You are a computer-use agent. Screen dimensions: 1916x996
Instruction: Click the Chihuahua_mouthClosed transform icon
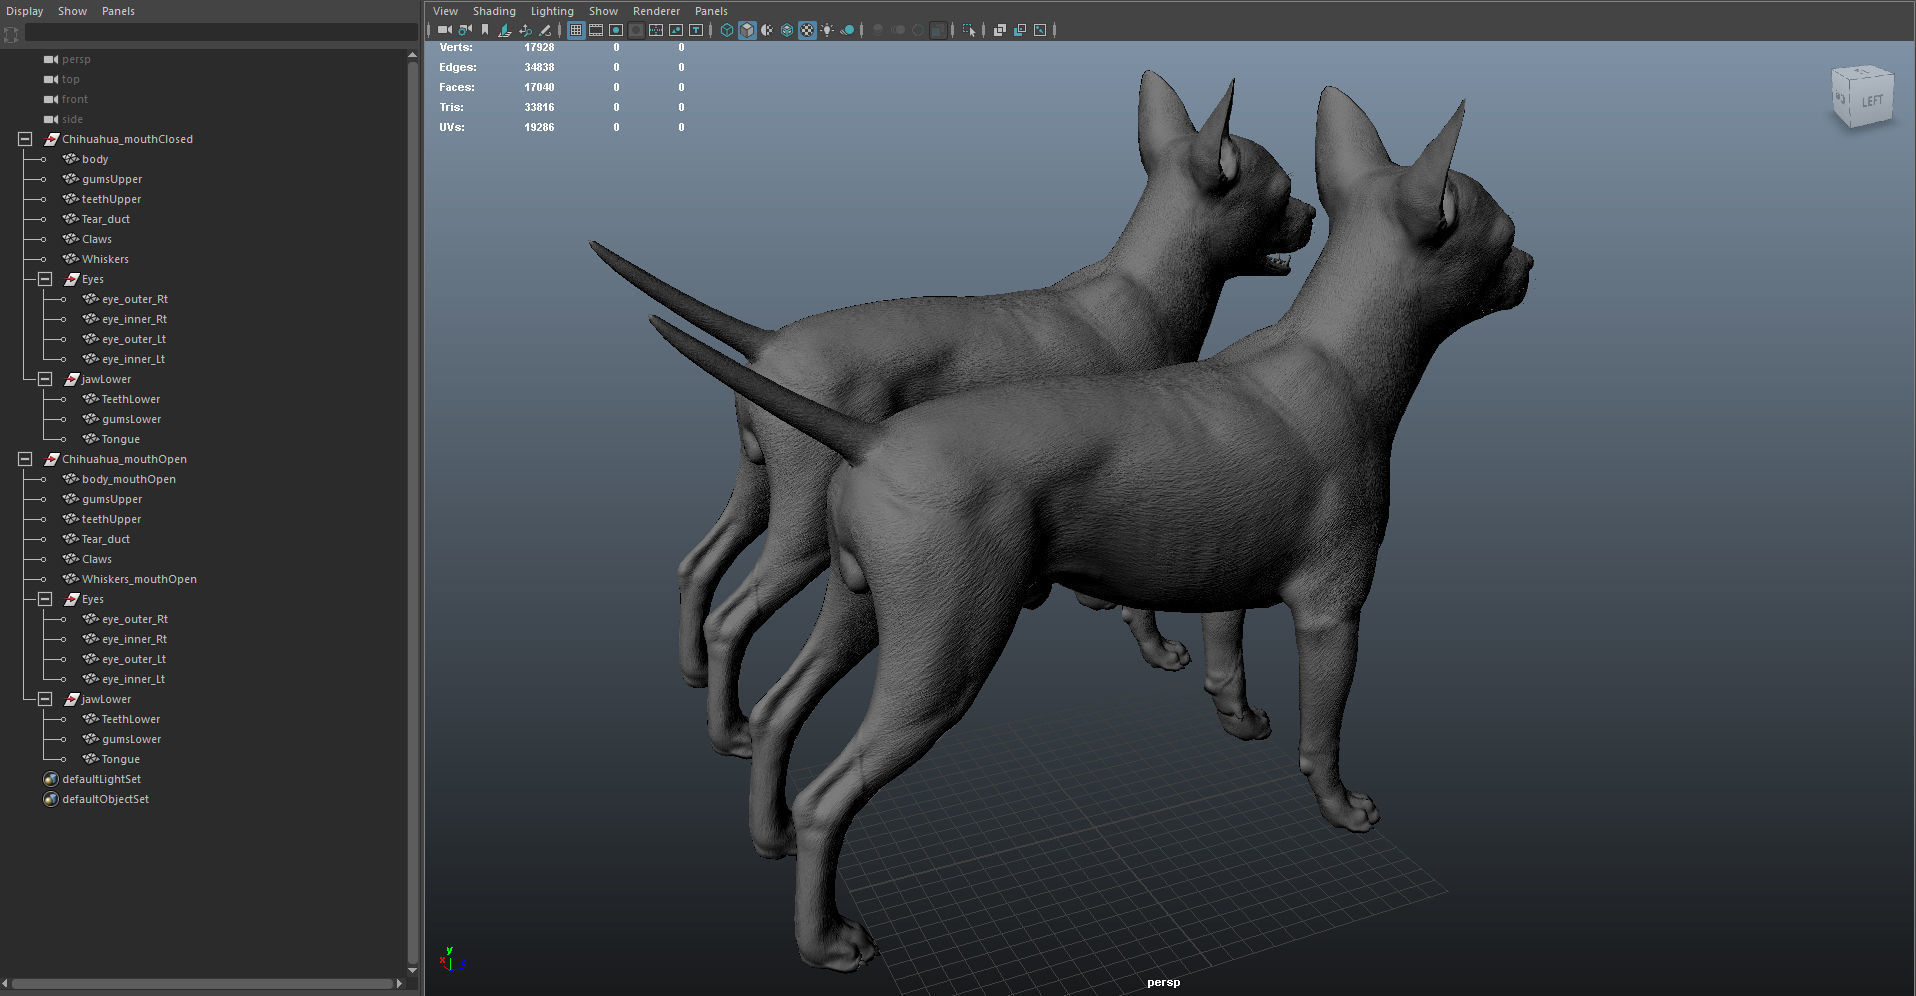(x=51, y=139)
